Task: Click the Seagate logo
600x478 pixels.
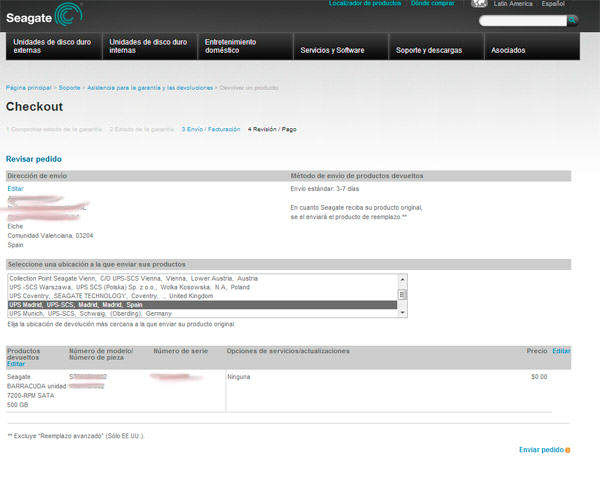Action: tap(44, 15)
